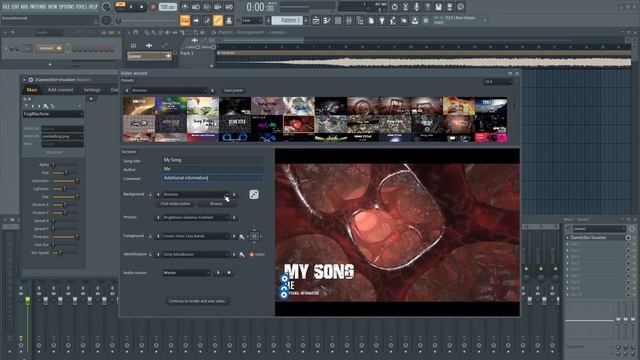Switch to Add content tab in ZGameEditor
The height and width of the screenshot is (360, 640).
pyautogui.click(x=60, y=90)
